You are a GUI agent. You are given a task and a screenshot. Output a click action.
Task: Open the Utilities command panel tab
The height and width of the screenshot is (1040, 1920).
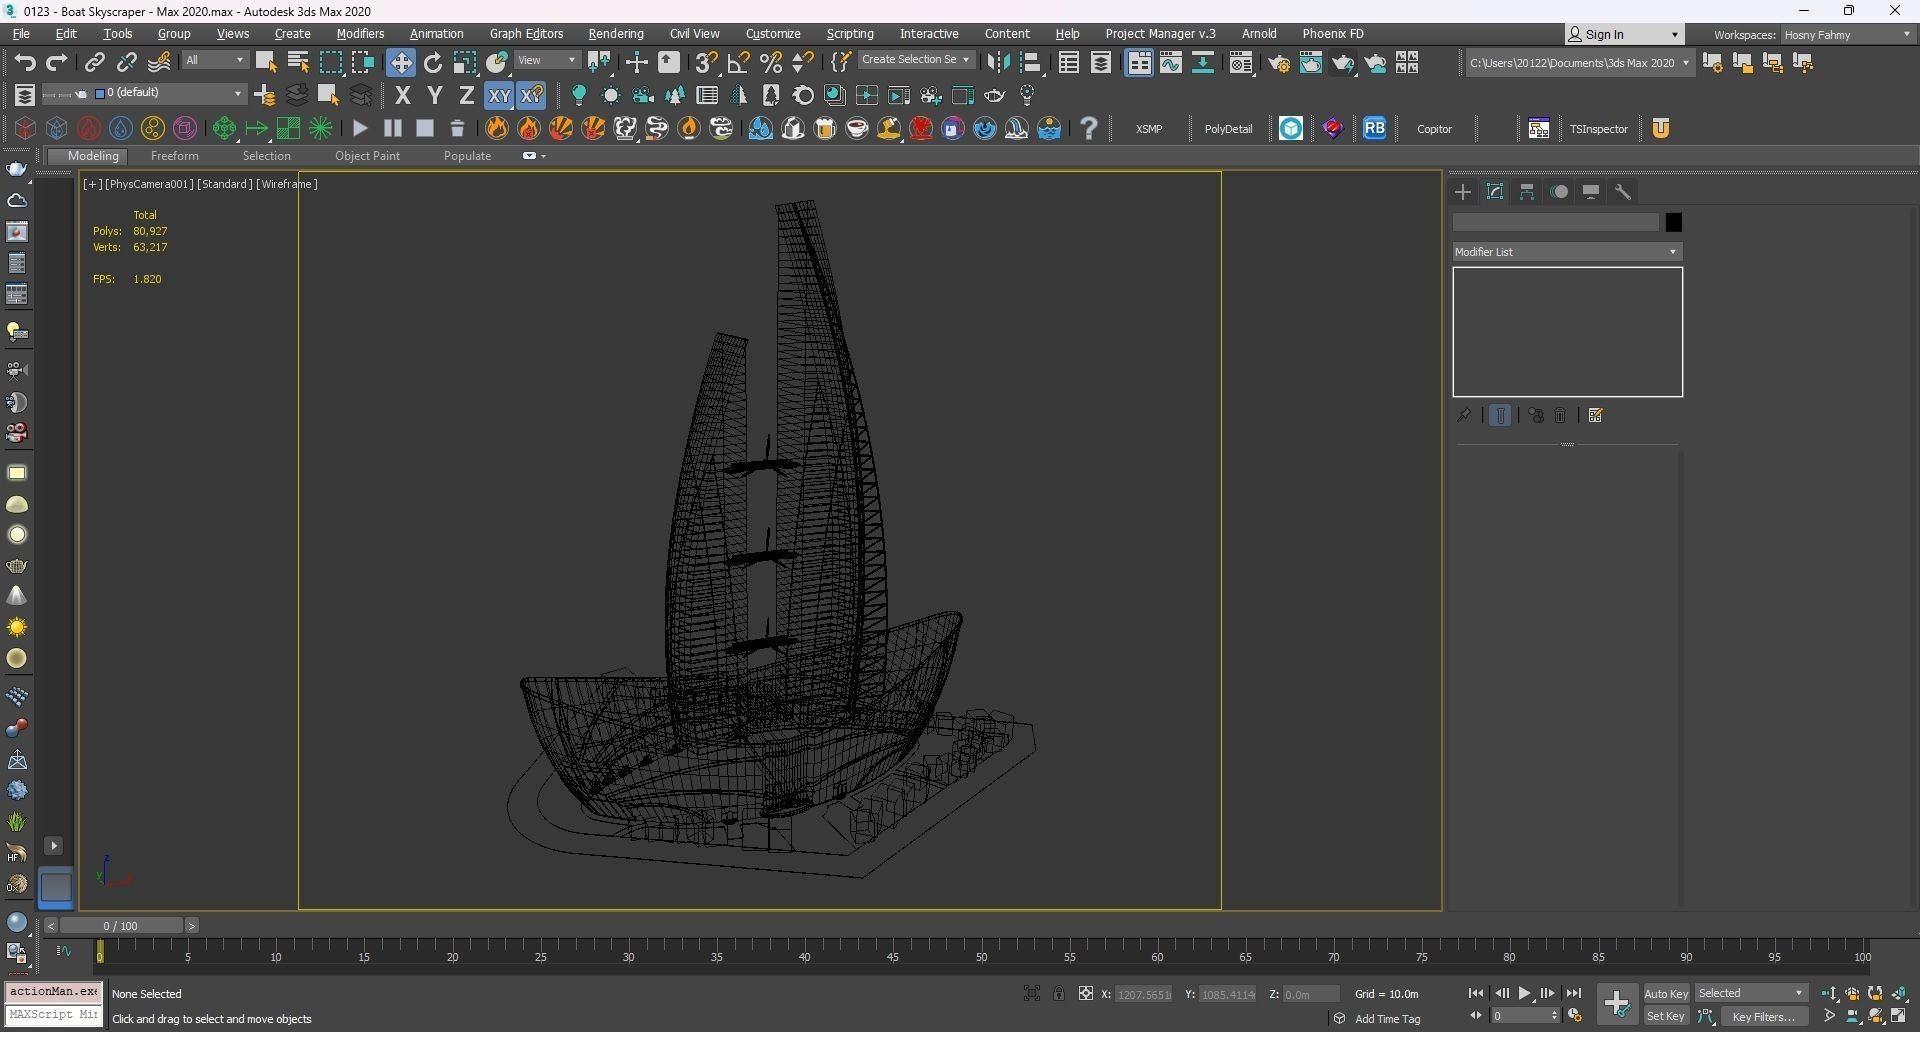[x=1623, y=192]
